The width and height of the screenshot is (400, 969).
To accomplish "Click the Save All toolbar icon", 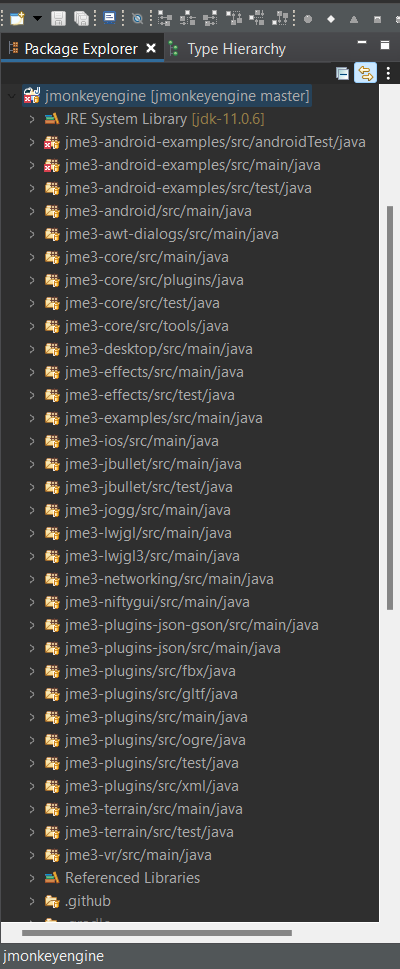I will tap(80, 19).
